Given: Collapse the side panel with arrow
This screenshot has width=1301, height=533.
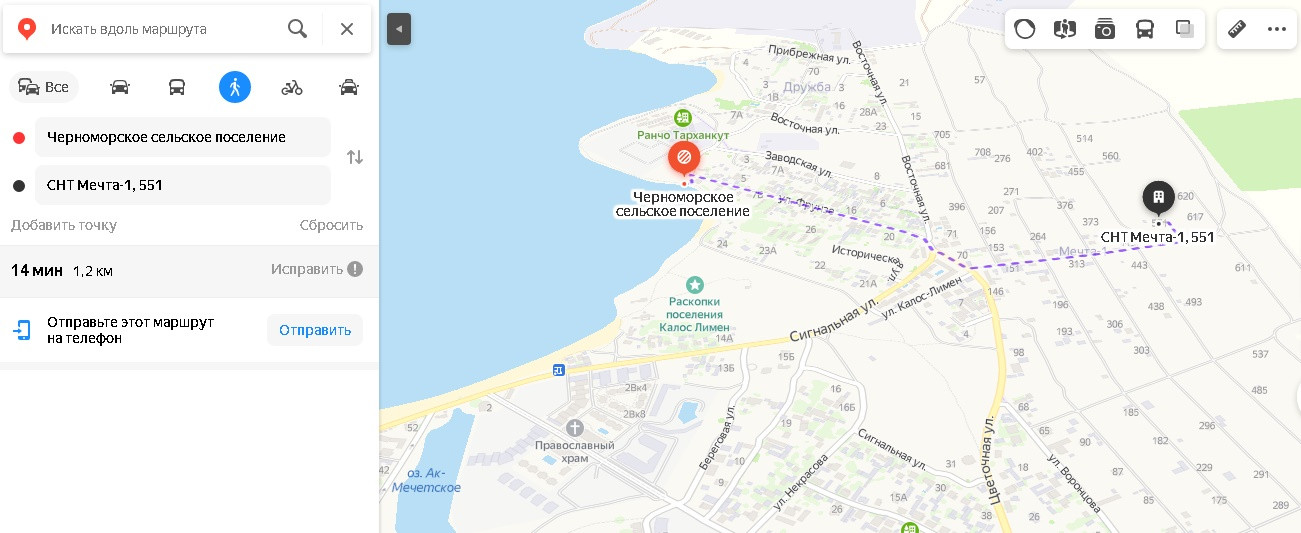Looking at the screenshot, I should pyautogui.click(x=399, y=29).
